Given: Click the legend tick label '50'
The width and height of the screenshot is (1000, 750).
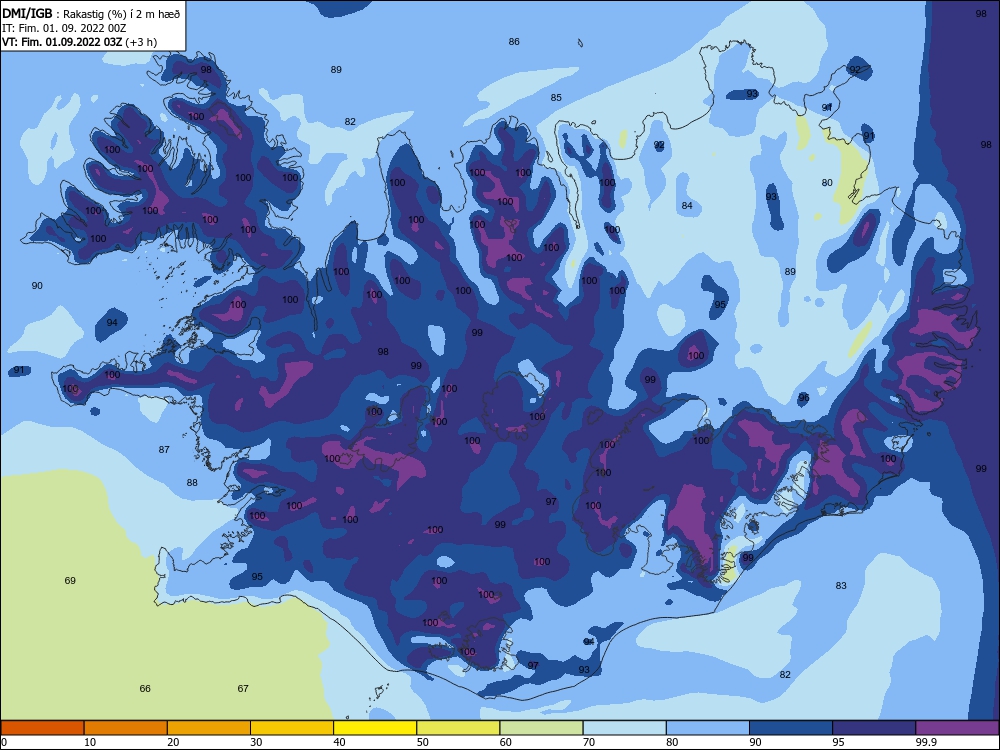Looking at the screenshot, I should pos(423,742).
